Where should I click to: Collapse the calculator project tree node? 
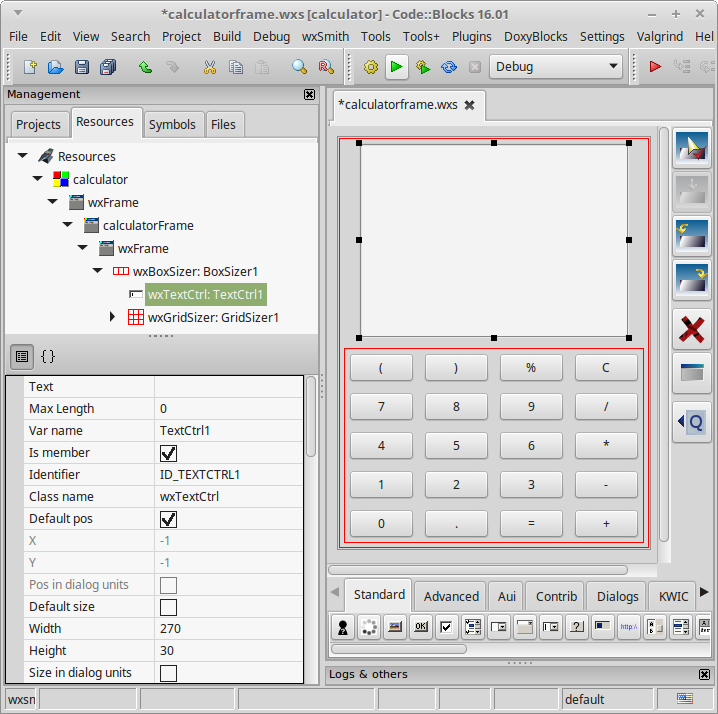pyautogui.click(x=38, y=179)
